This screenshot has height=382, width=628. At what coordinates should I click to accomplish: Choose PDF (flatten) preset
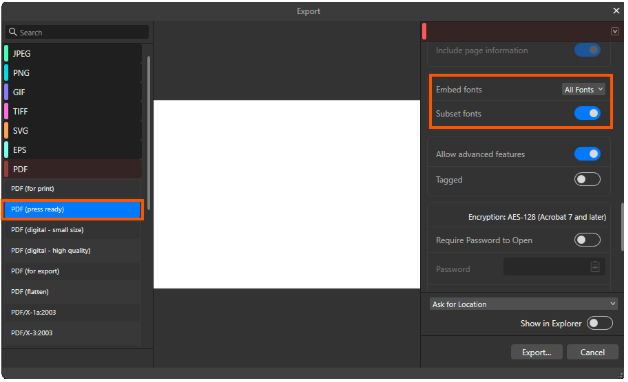click(x=73, y=292)
